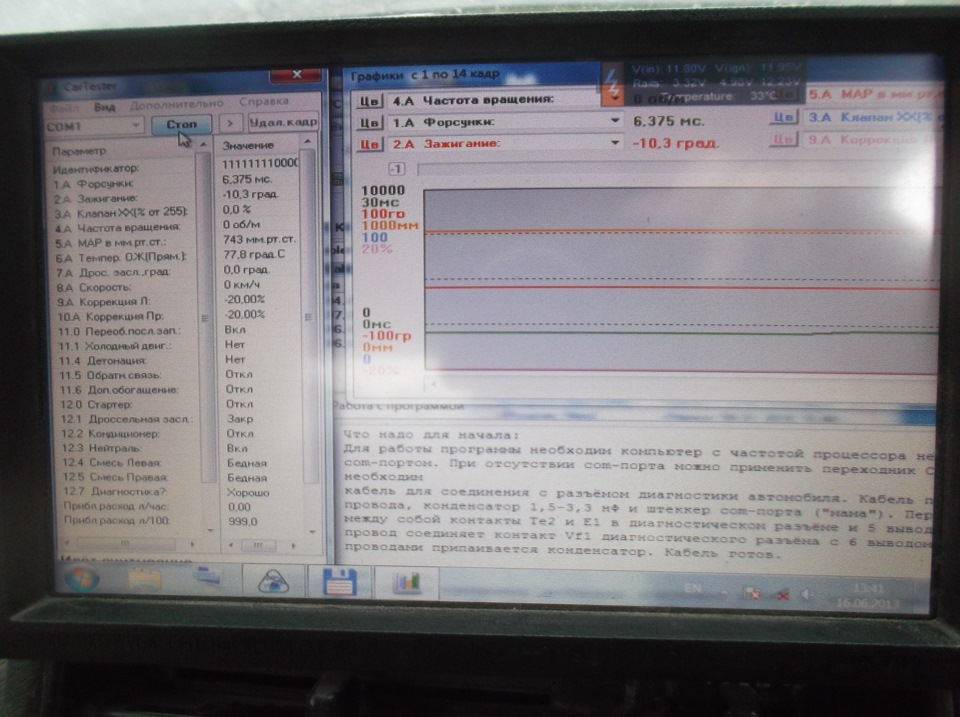
Task: Click the 'Удал.кадр' button
Action: [282, 122]
